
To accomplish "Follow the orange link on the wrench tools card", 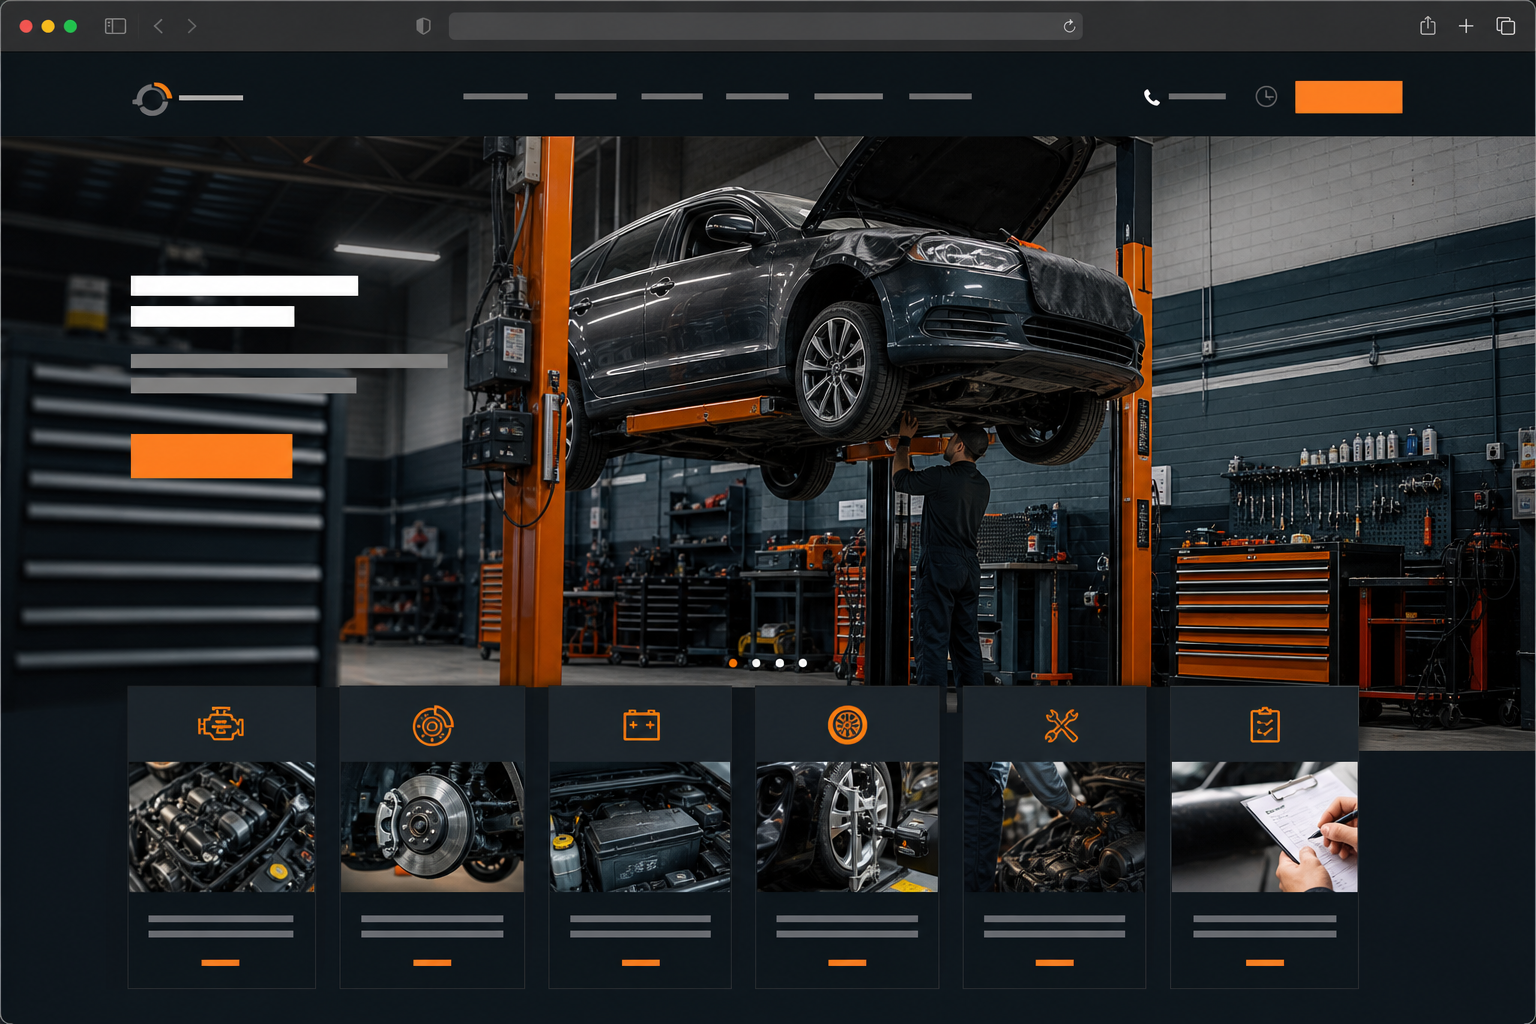I will (1055, 962).
